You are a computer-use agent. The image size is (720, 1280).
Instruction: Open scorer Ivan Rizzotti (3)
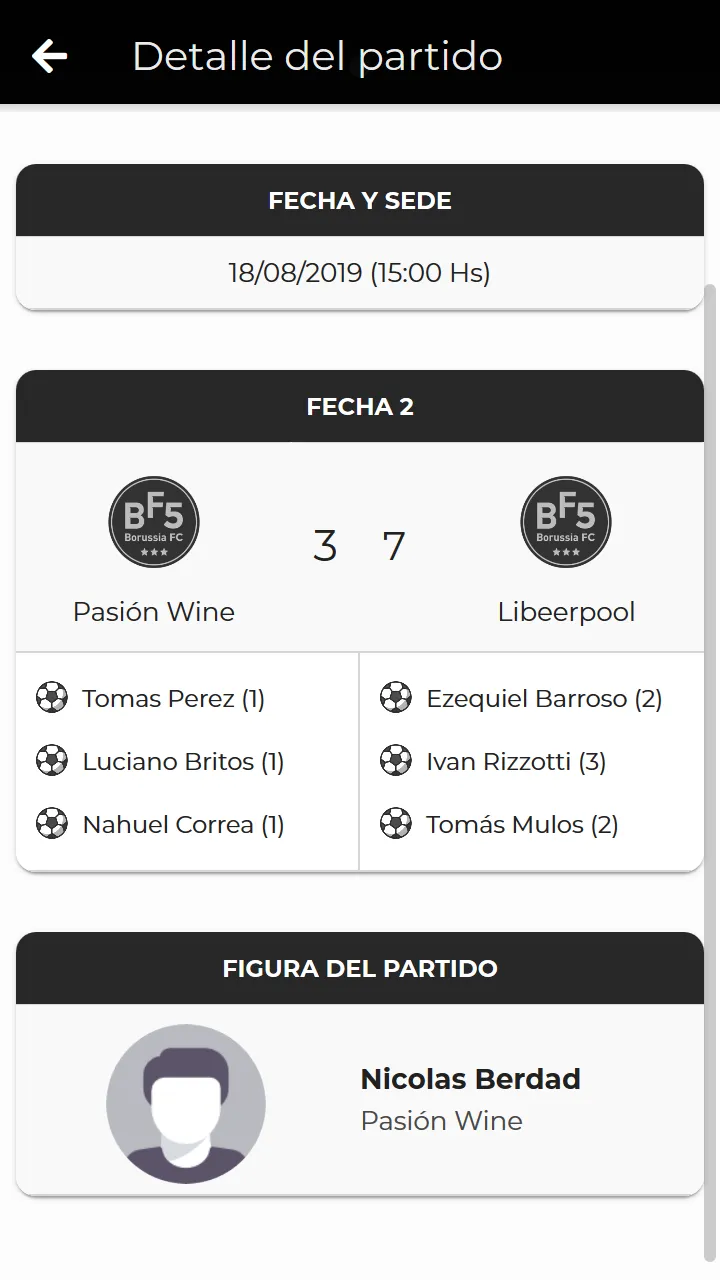coord(516,761)
